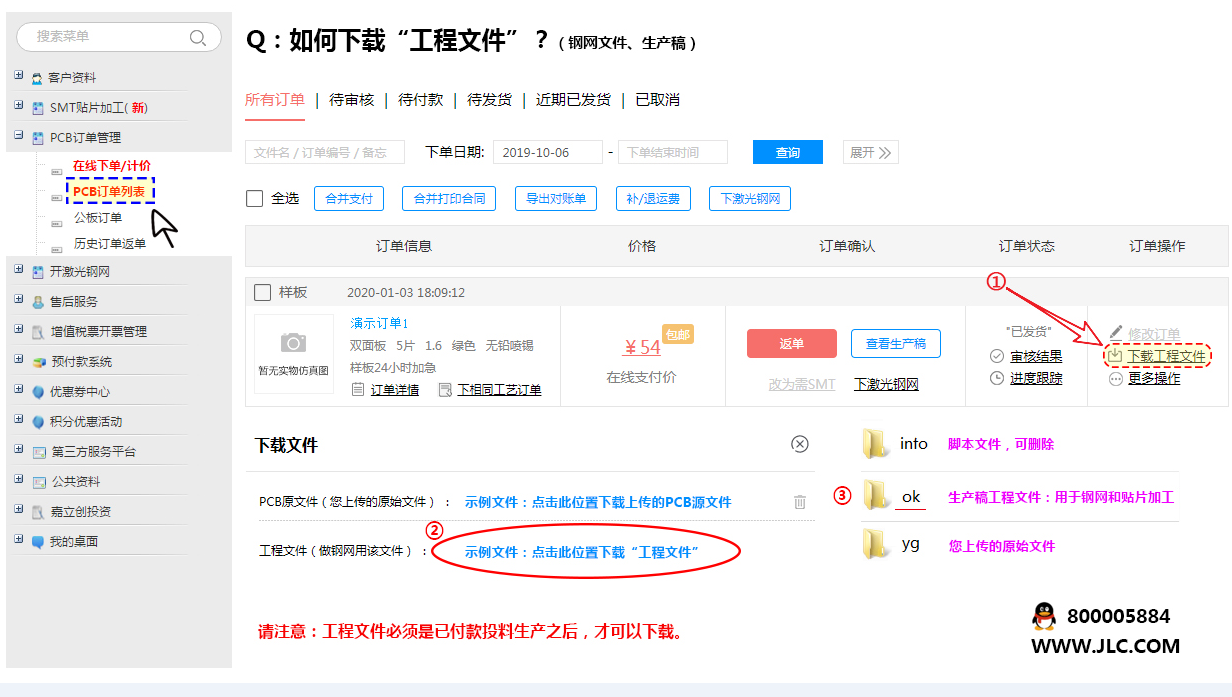Toggle the select all checkbox
Viewport: 1232px width, 697px height.
[255, 199]
